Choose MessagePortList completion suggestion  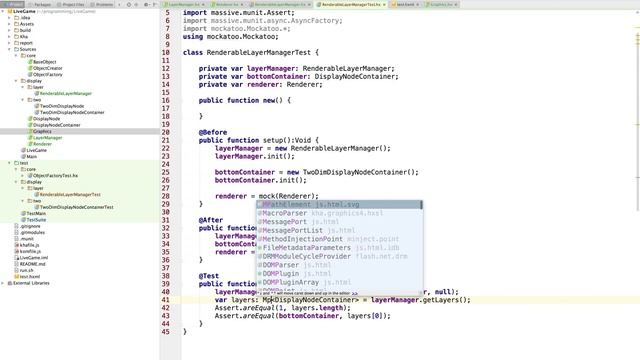340,230
